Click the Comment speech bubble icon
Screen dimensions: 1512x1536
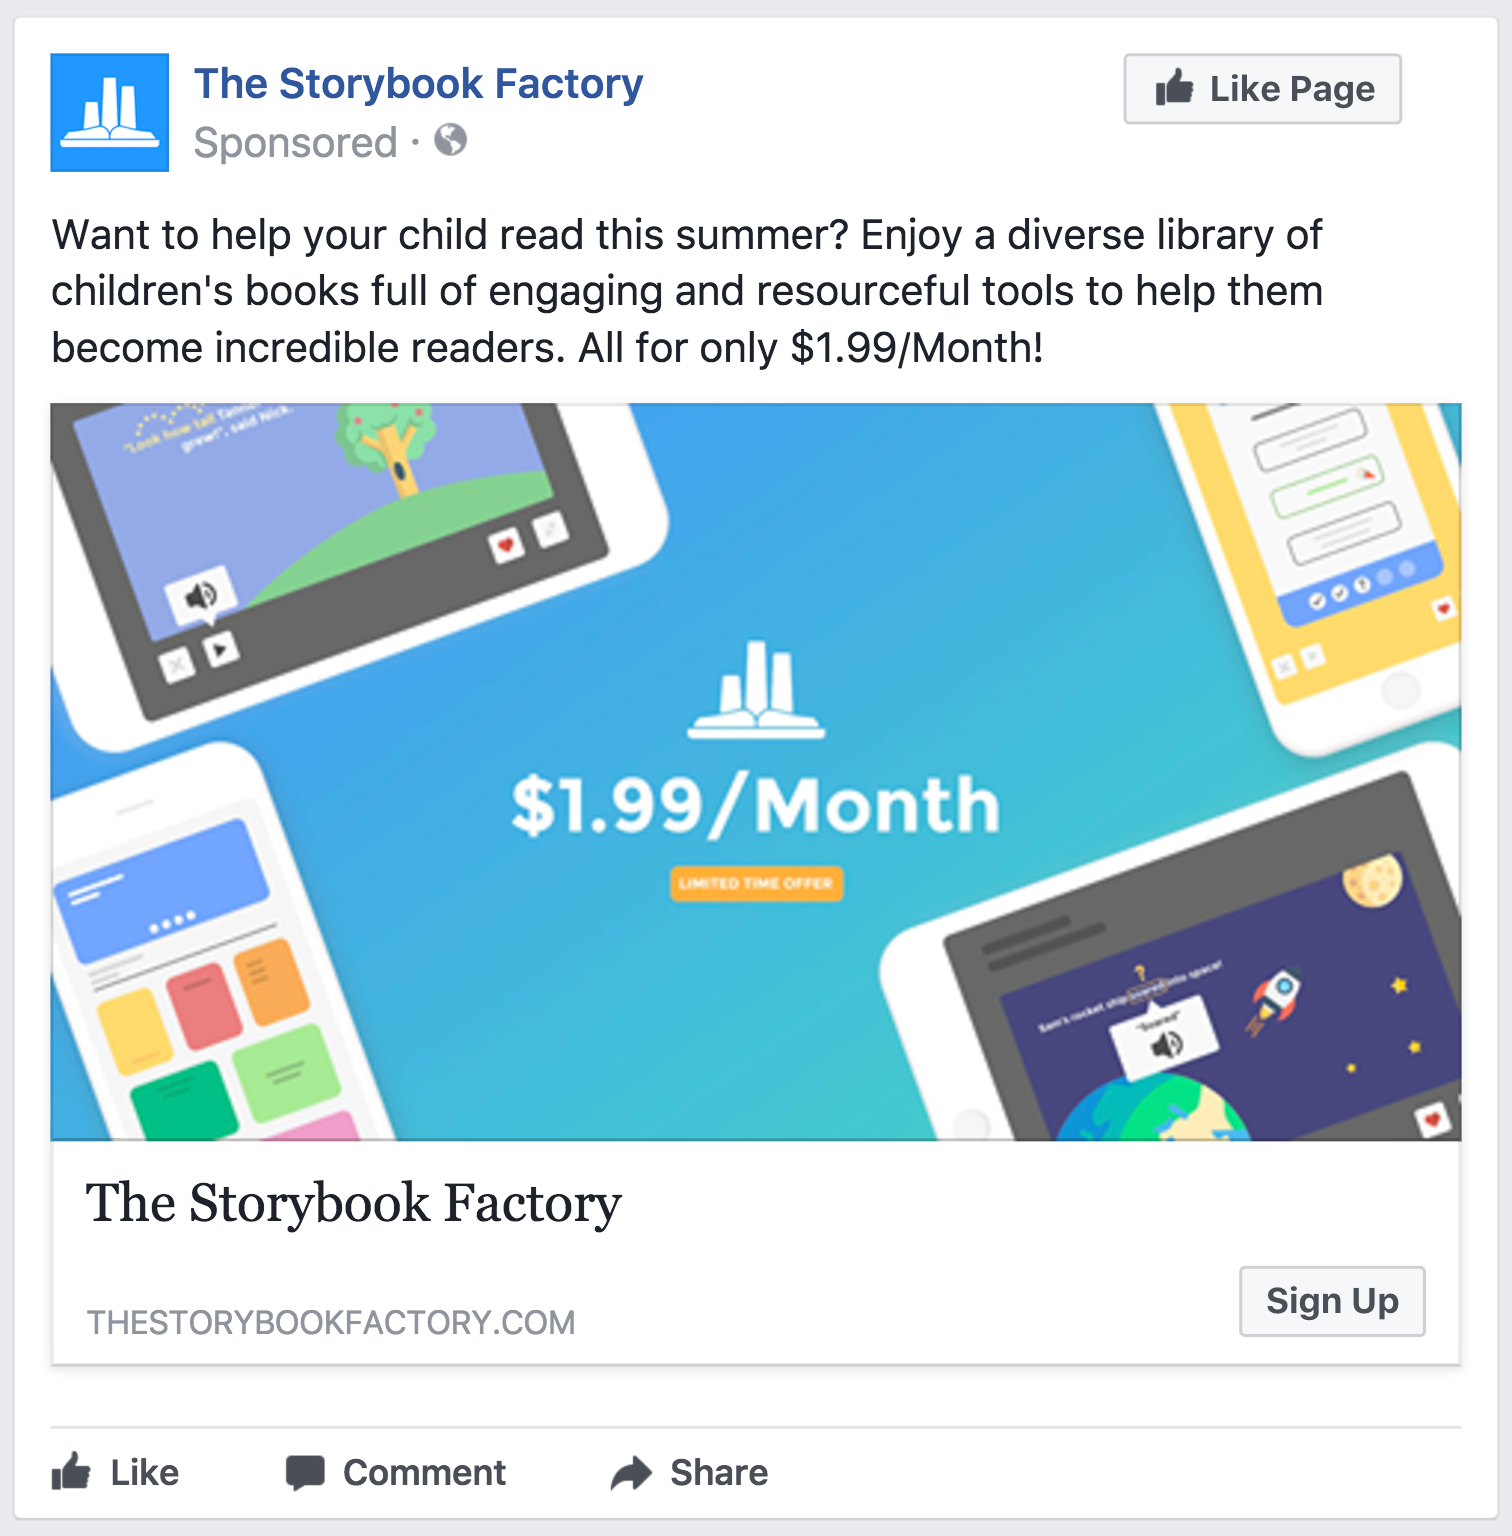(305, 1473)
